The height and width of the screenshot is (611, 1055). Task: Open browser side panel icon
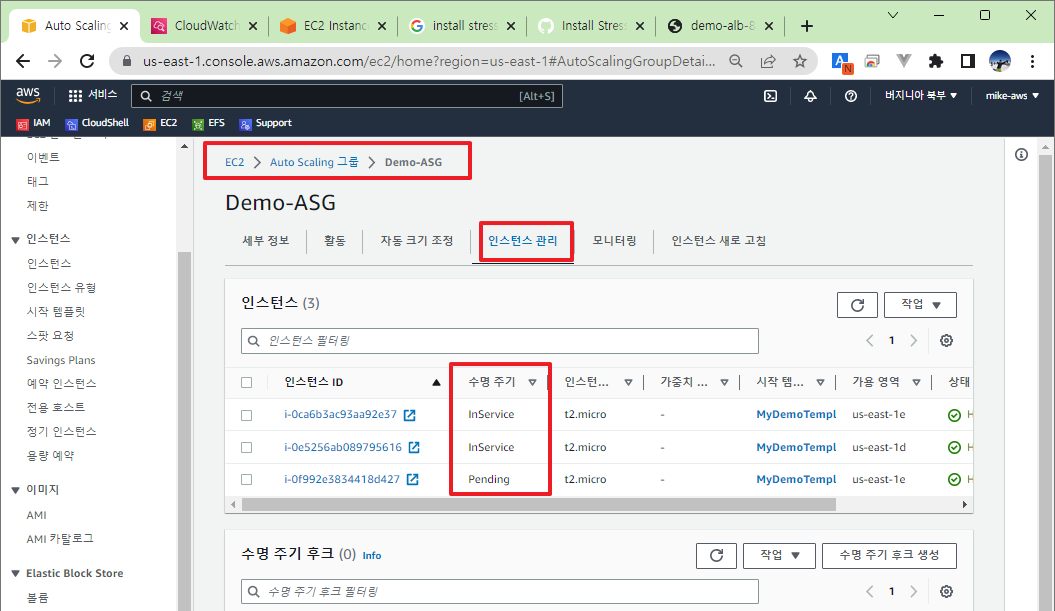click(x=968, y=61)
